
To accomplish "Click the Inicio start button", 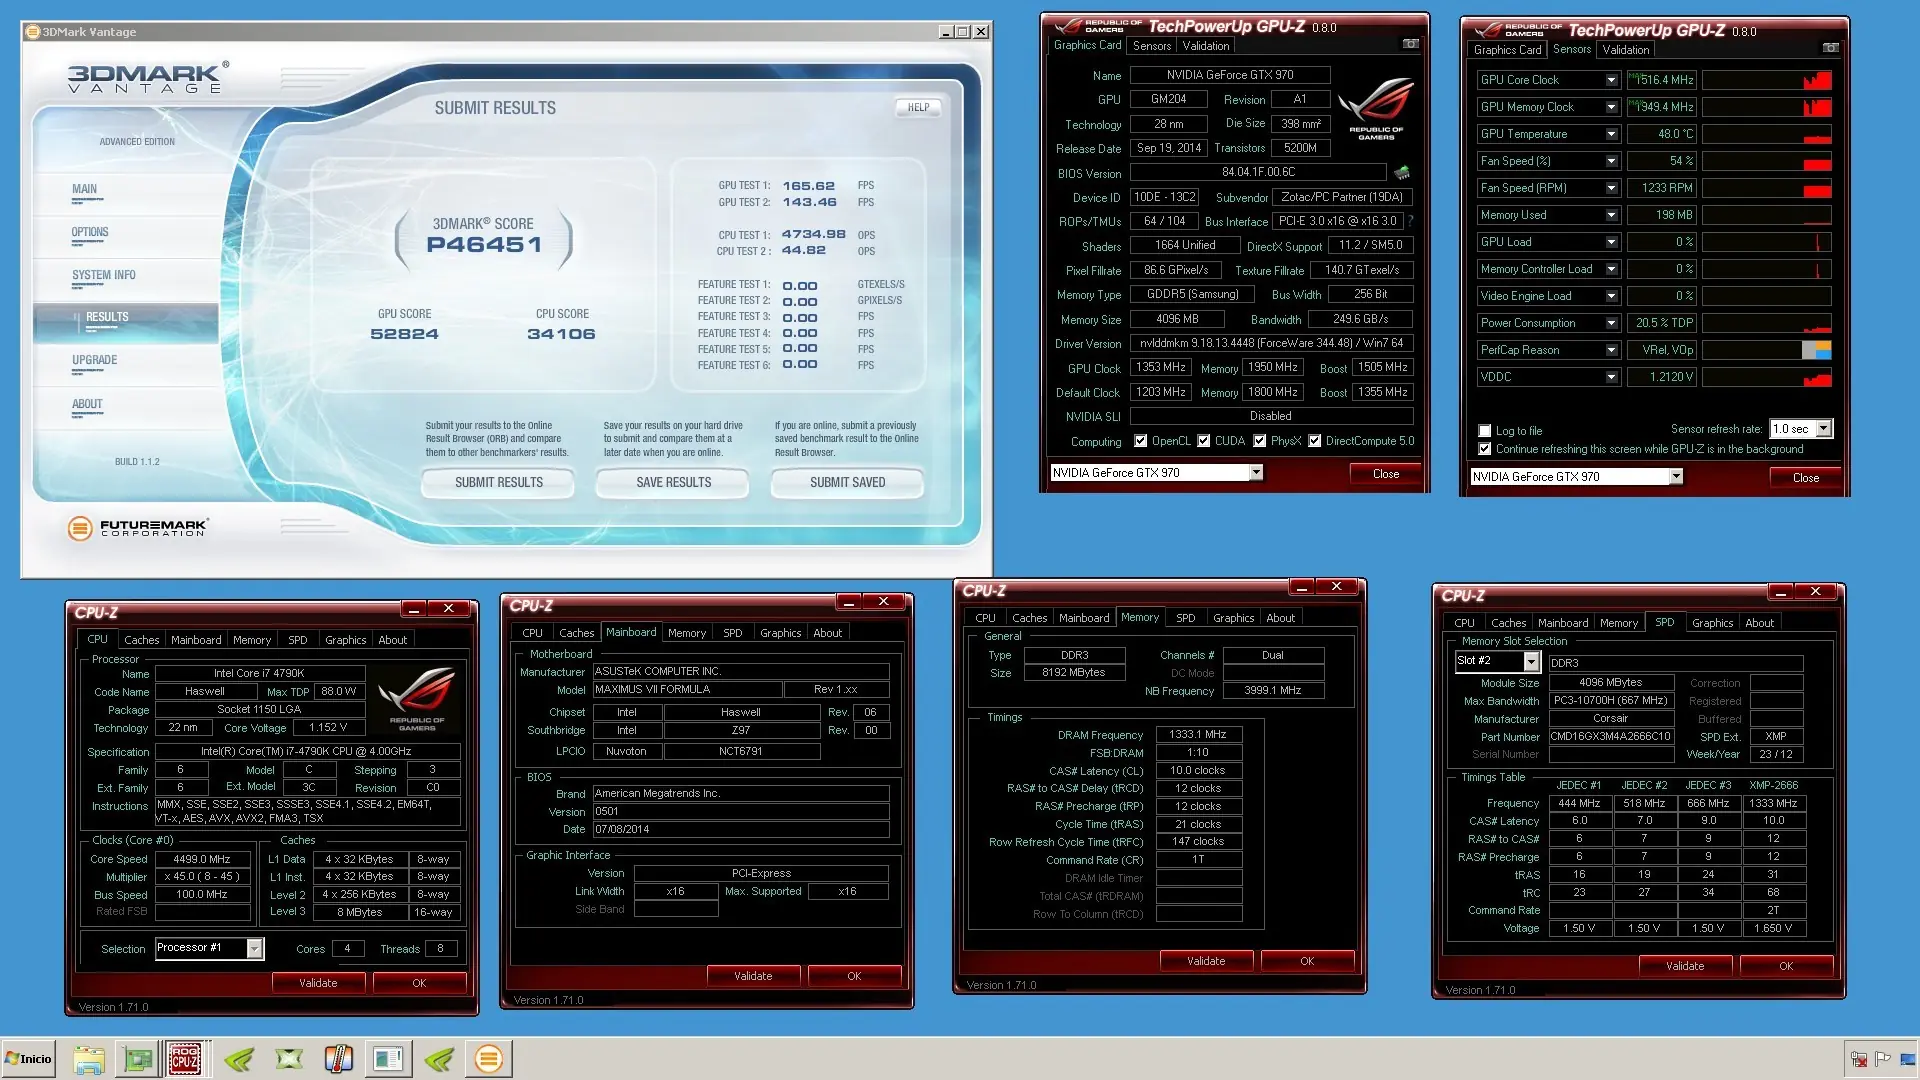I will (x=28, y=1059).
